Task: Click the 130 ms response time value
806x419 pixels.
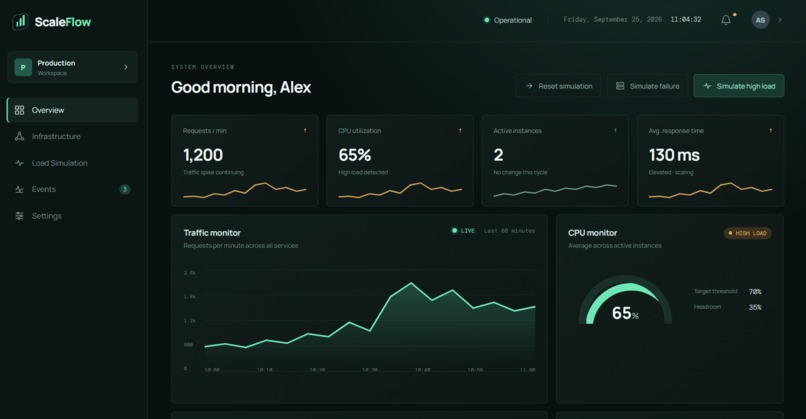Action: click(674, 155)
